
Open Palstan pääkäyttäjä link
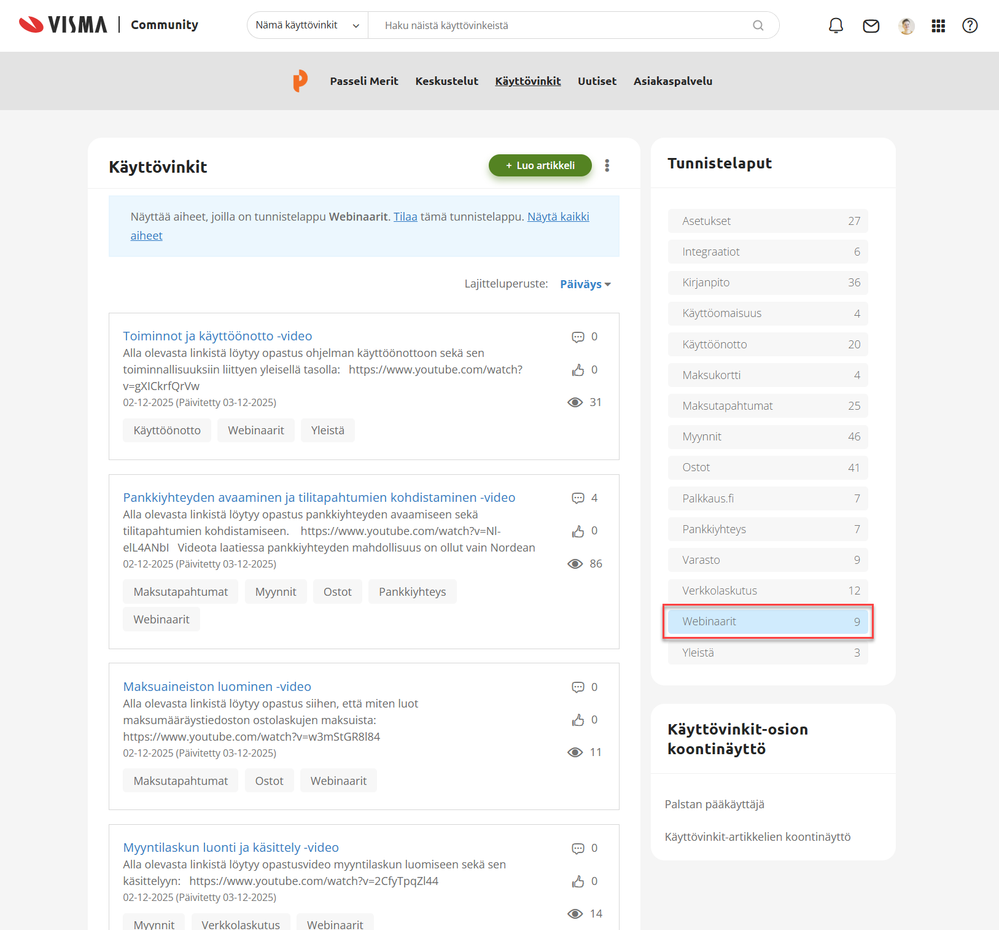point(714,805)
